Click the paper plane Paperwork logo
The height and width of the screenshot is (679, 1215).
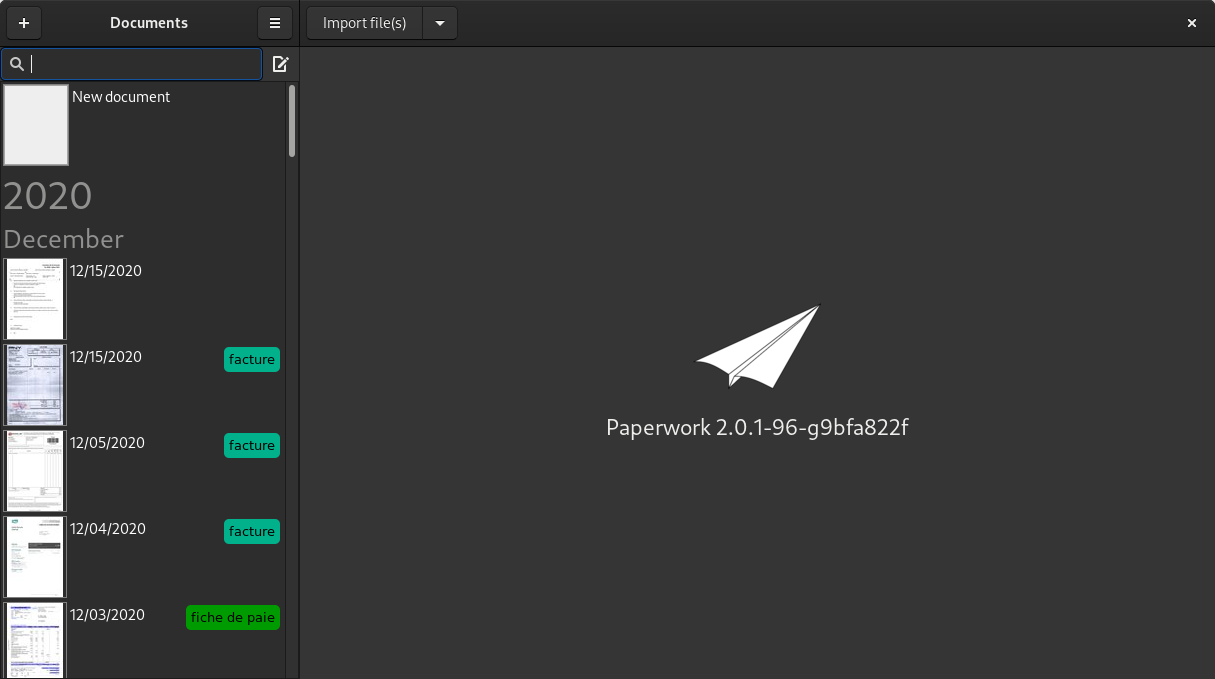[x=757, y=346]
